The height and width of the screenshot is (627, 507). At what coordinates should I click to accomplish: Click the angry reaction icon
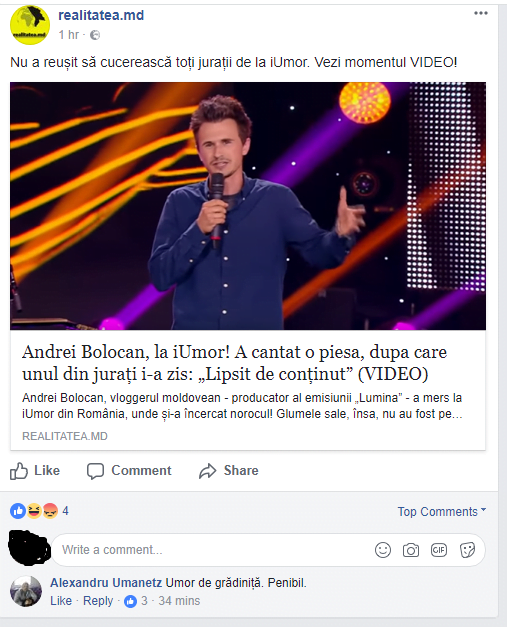point(50,511)
